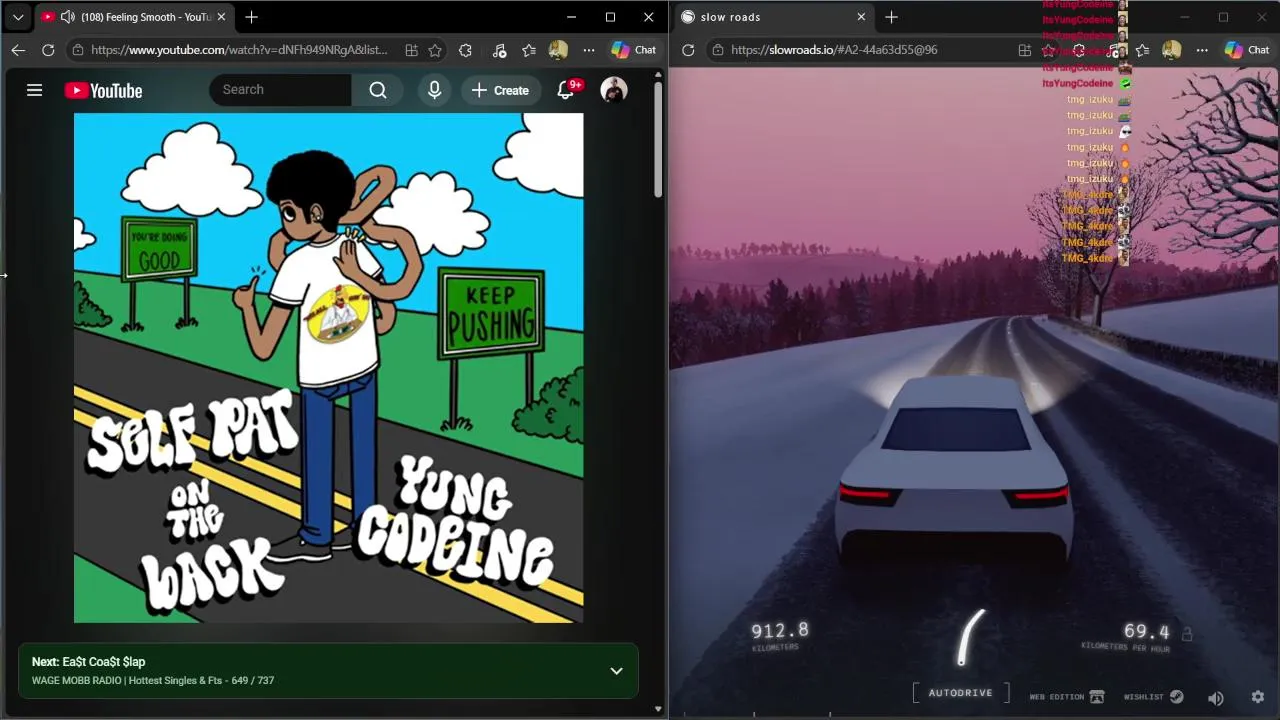The height and width of the screenshot is (720, 1280).
Task: Focus the YouTube Search input field
Action: [281, 90]
